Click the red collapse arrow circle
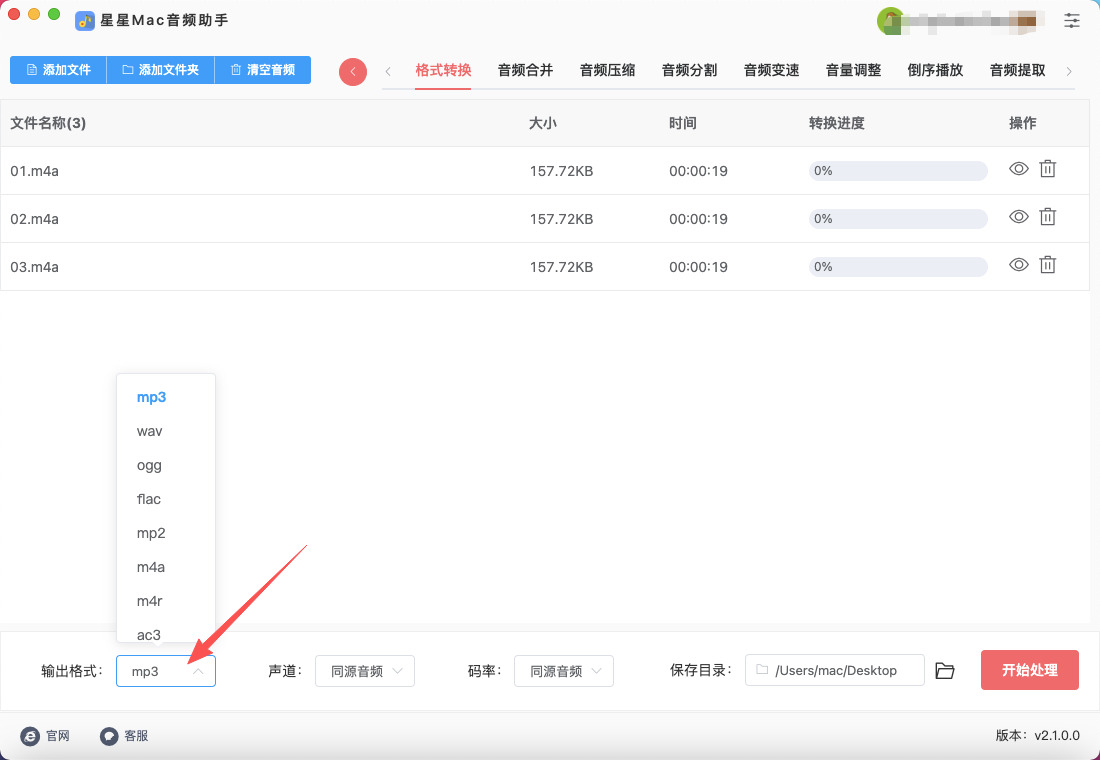Viewport: 1100px width, 760px height. (x=353, y=72)
